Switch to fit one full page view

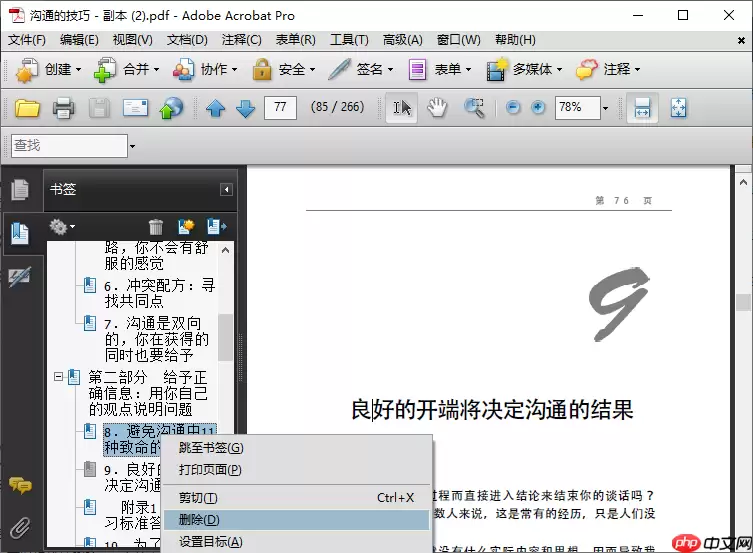[x=678, y=108]
